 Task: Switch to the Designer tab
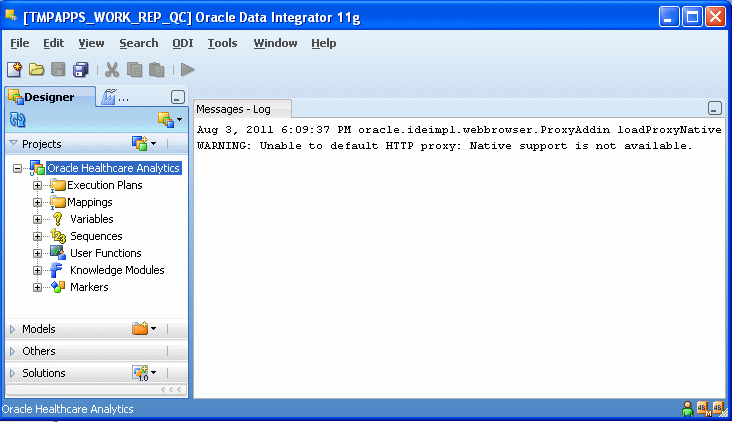[x=49, y=97]
